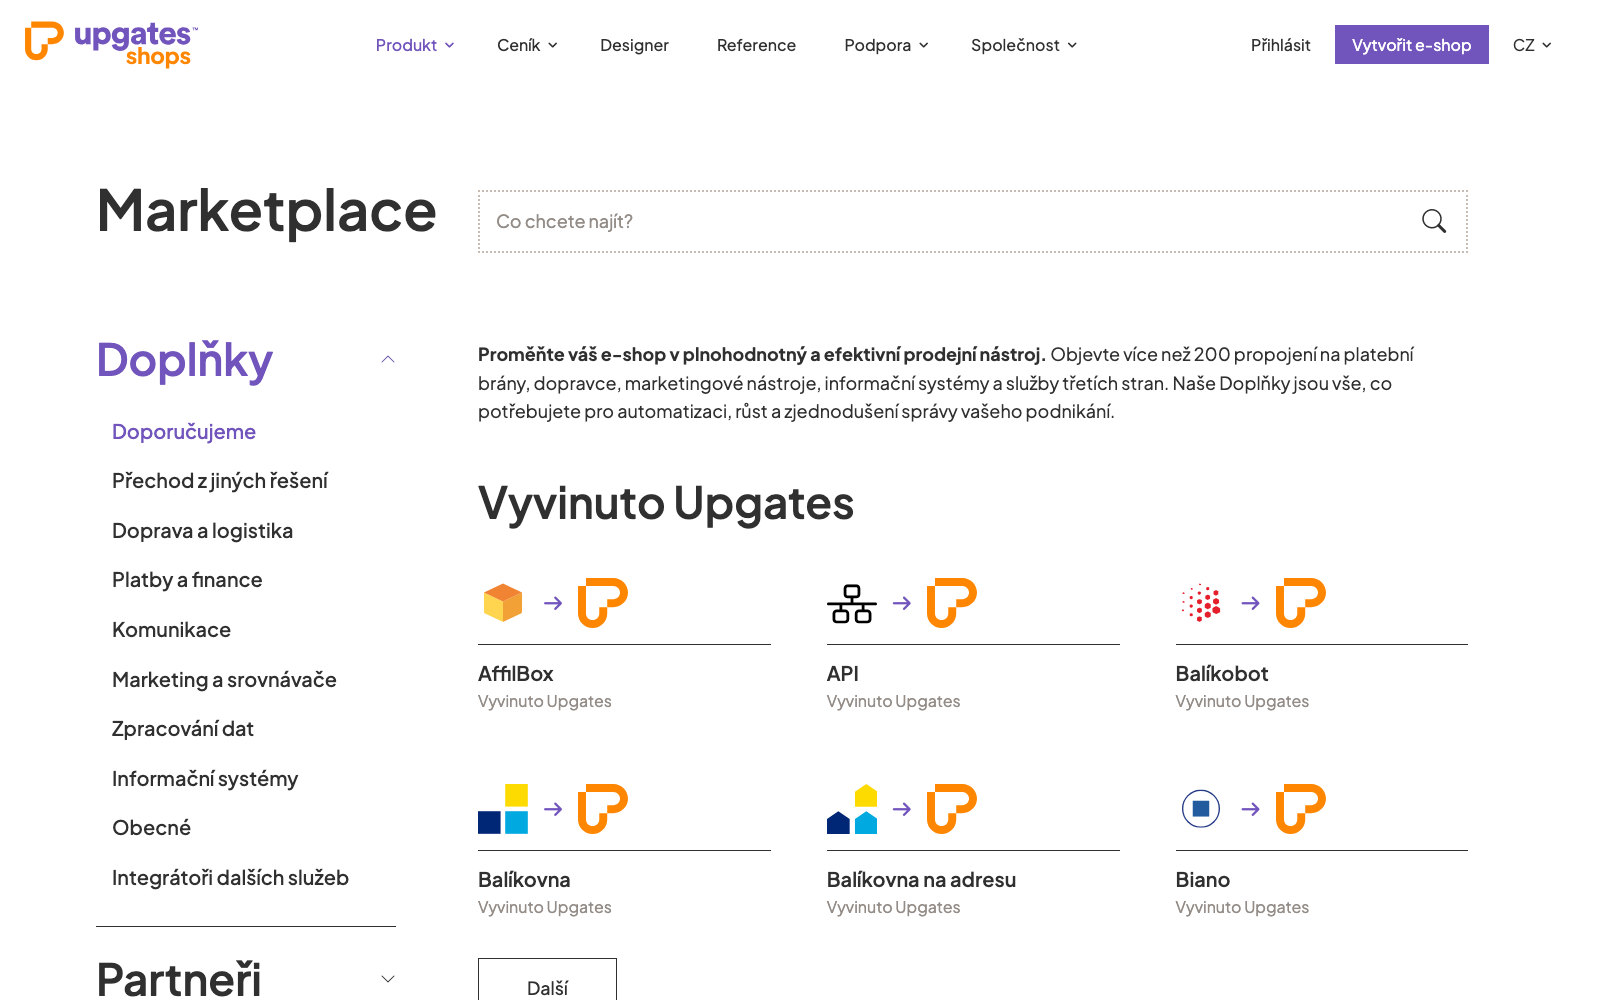This screenshot has height=1000, width=1600.
Task: Click the Upgates logo in AffilBox card
Action: (x=603, y=603)
